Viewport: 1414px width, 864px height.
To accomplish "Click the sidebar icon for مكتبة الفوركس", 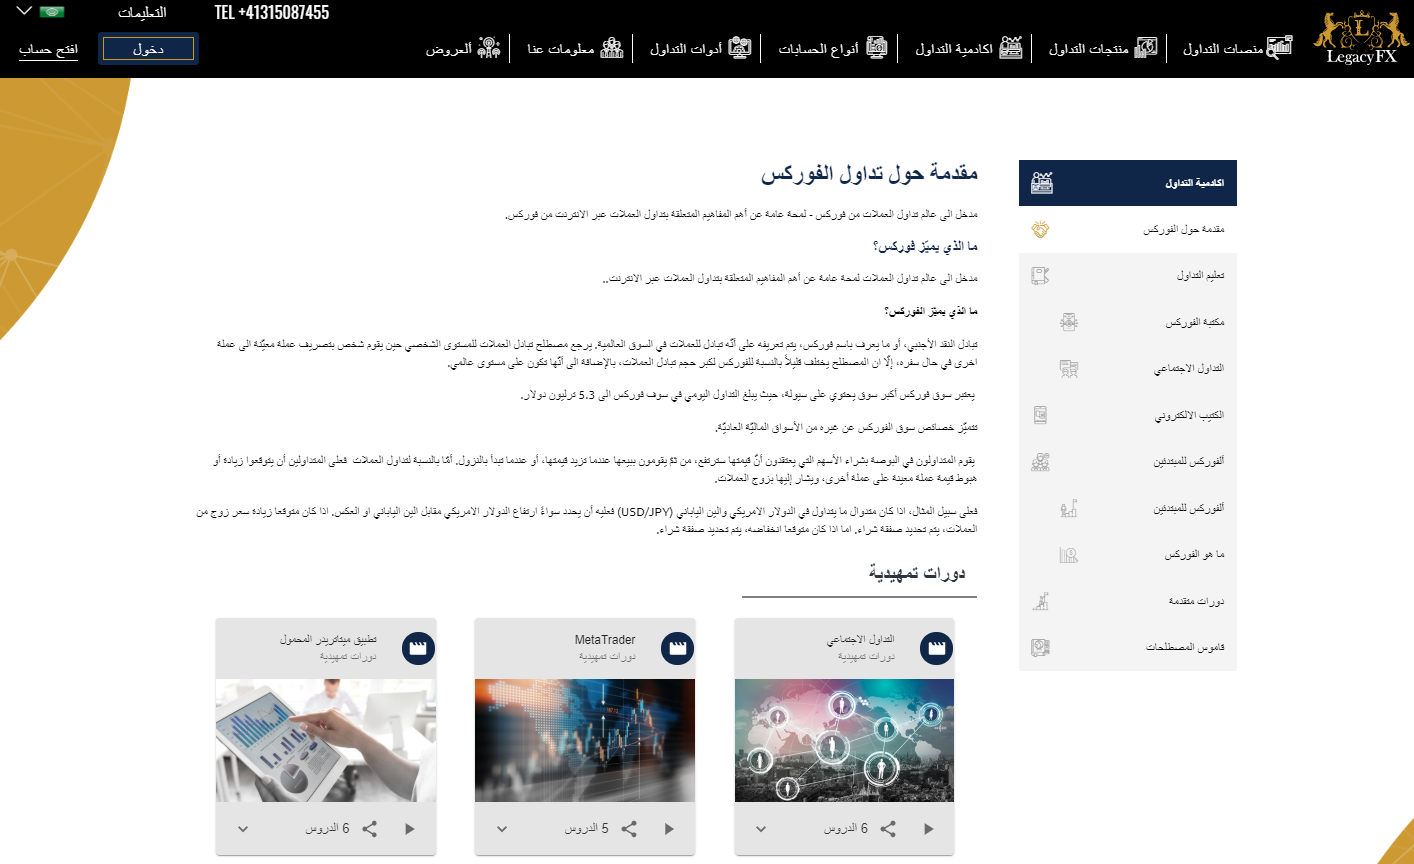I will tap(1069, 322).
